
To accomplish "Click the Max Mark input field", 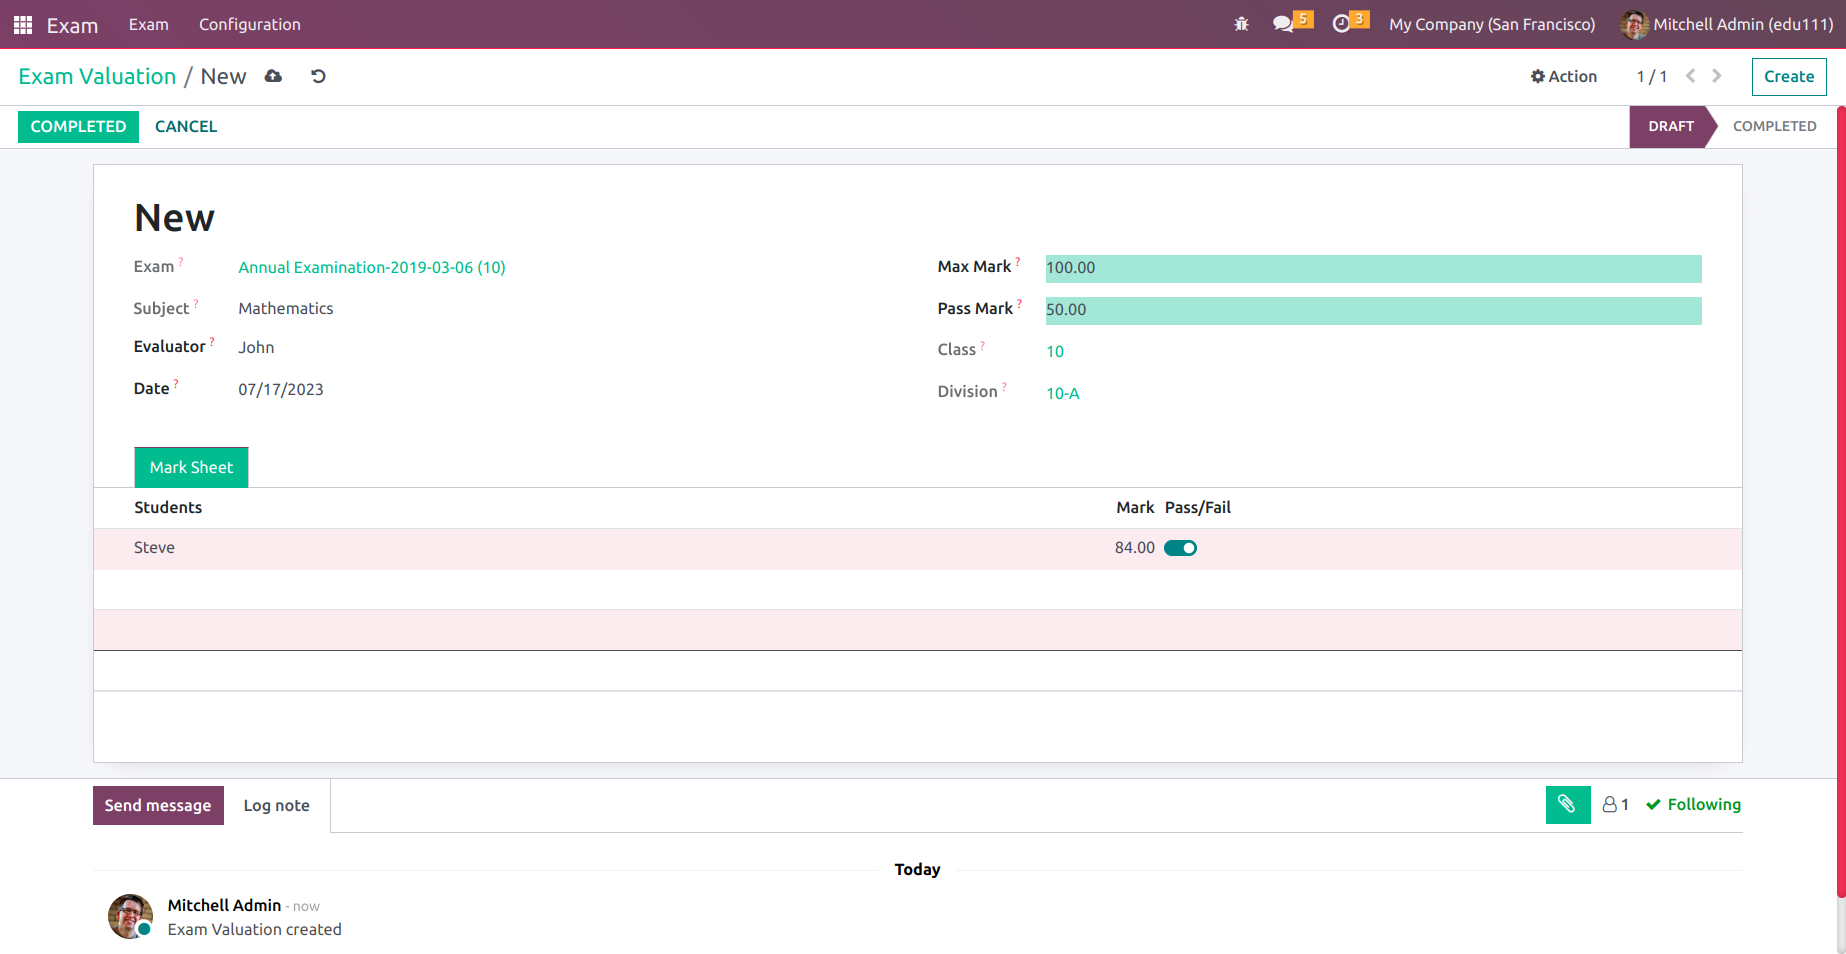I will pos(1372,268).
